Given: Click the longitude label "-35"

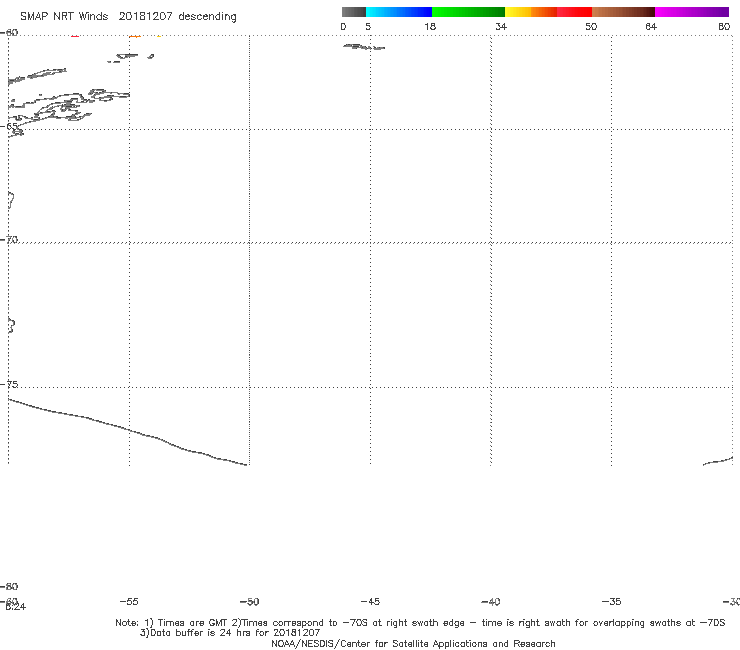Looking at the screenshot, I should tap(611, 601).
